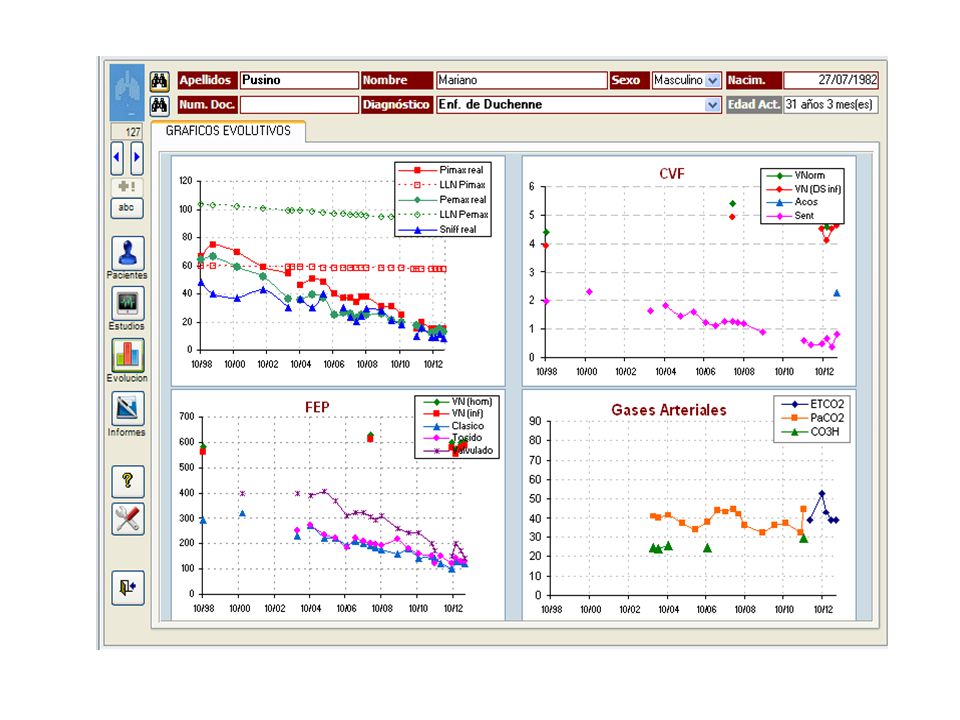Click the Acos legend entry

pyautogui.click(x=792, y=202)
